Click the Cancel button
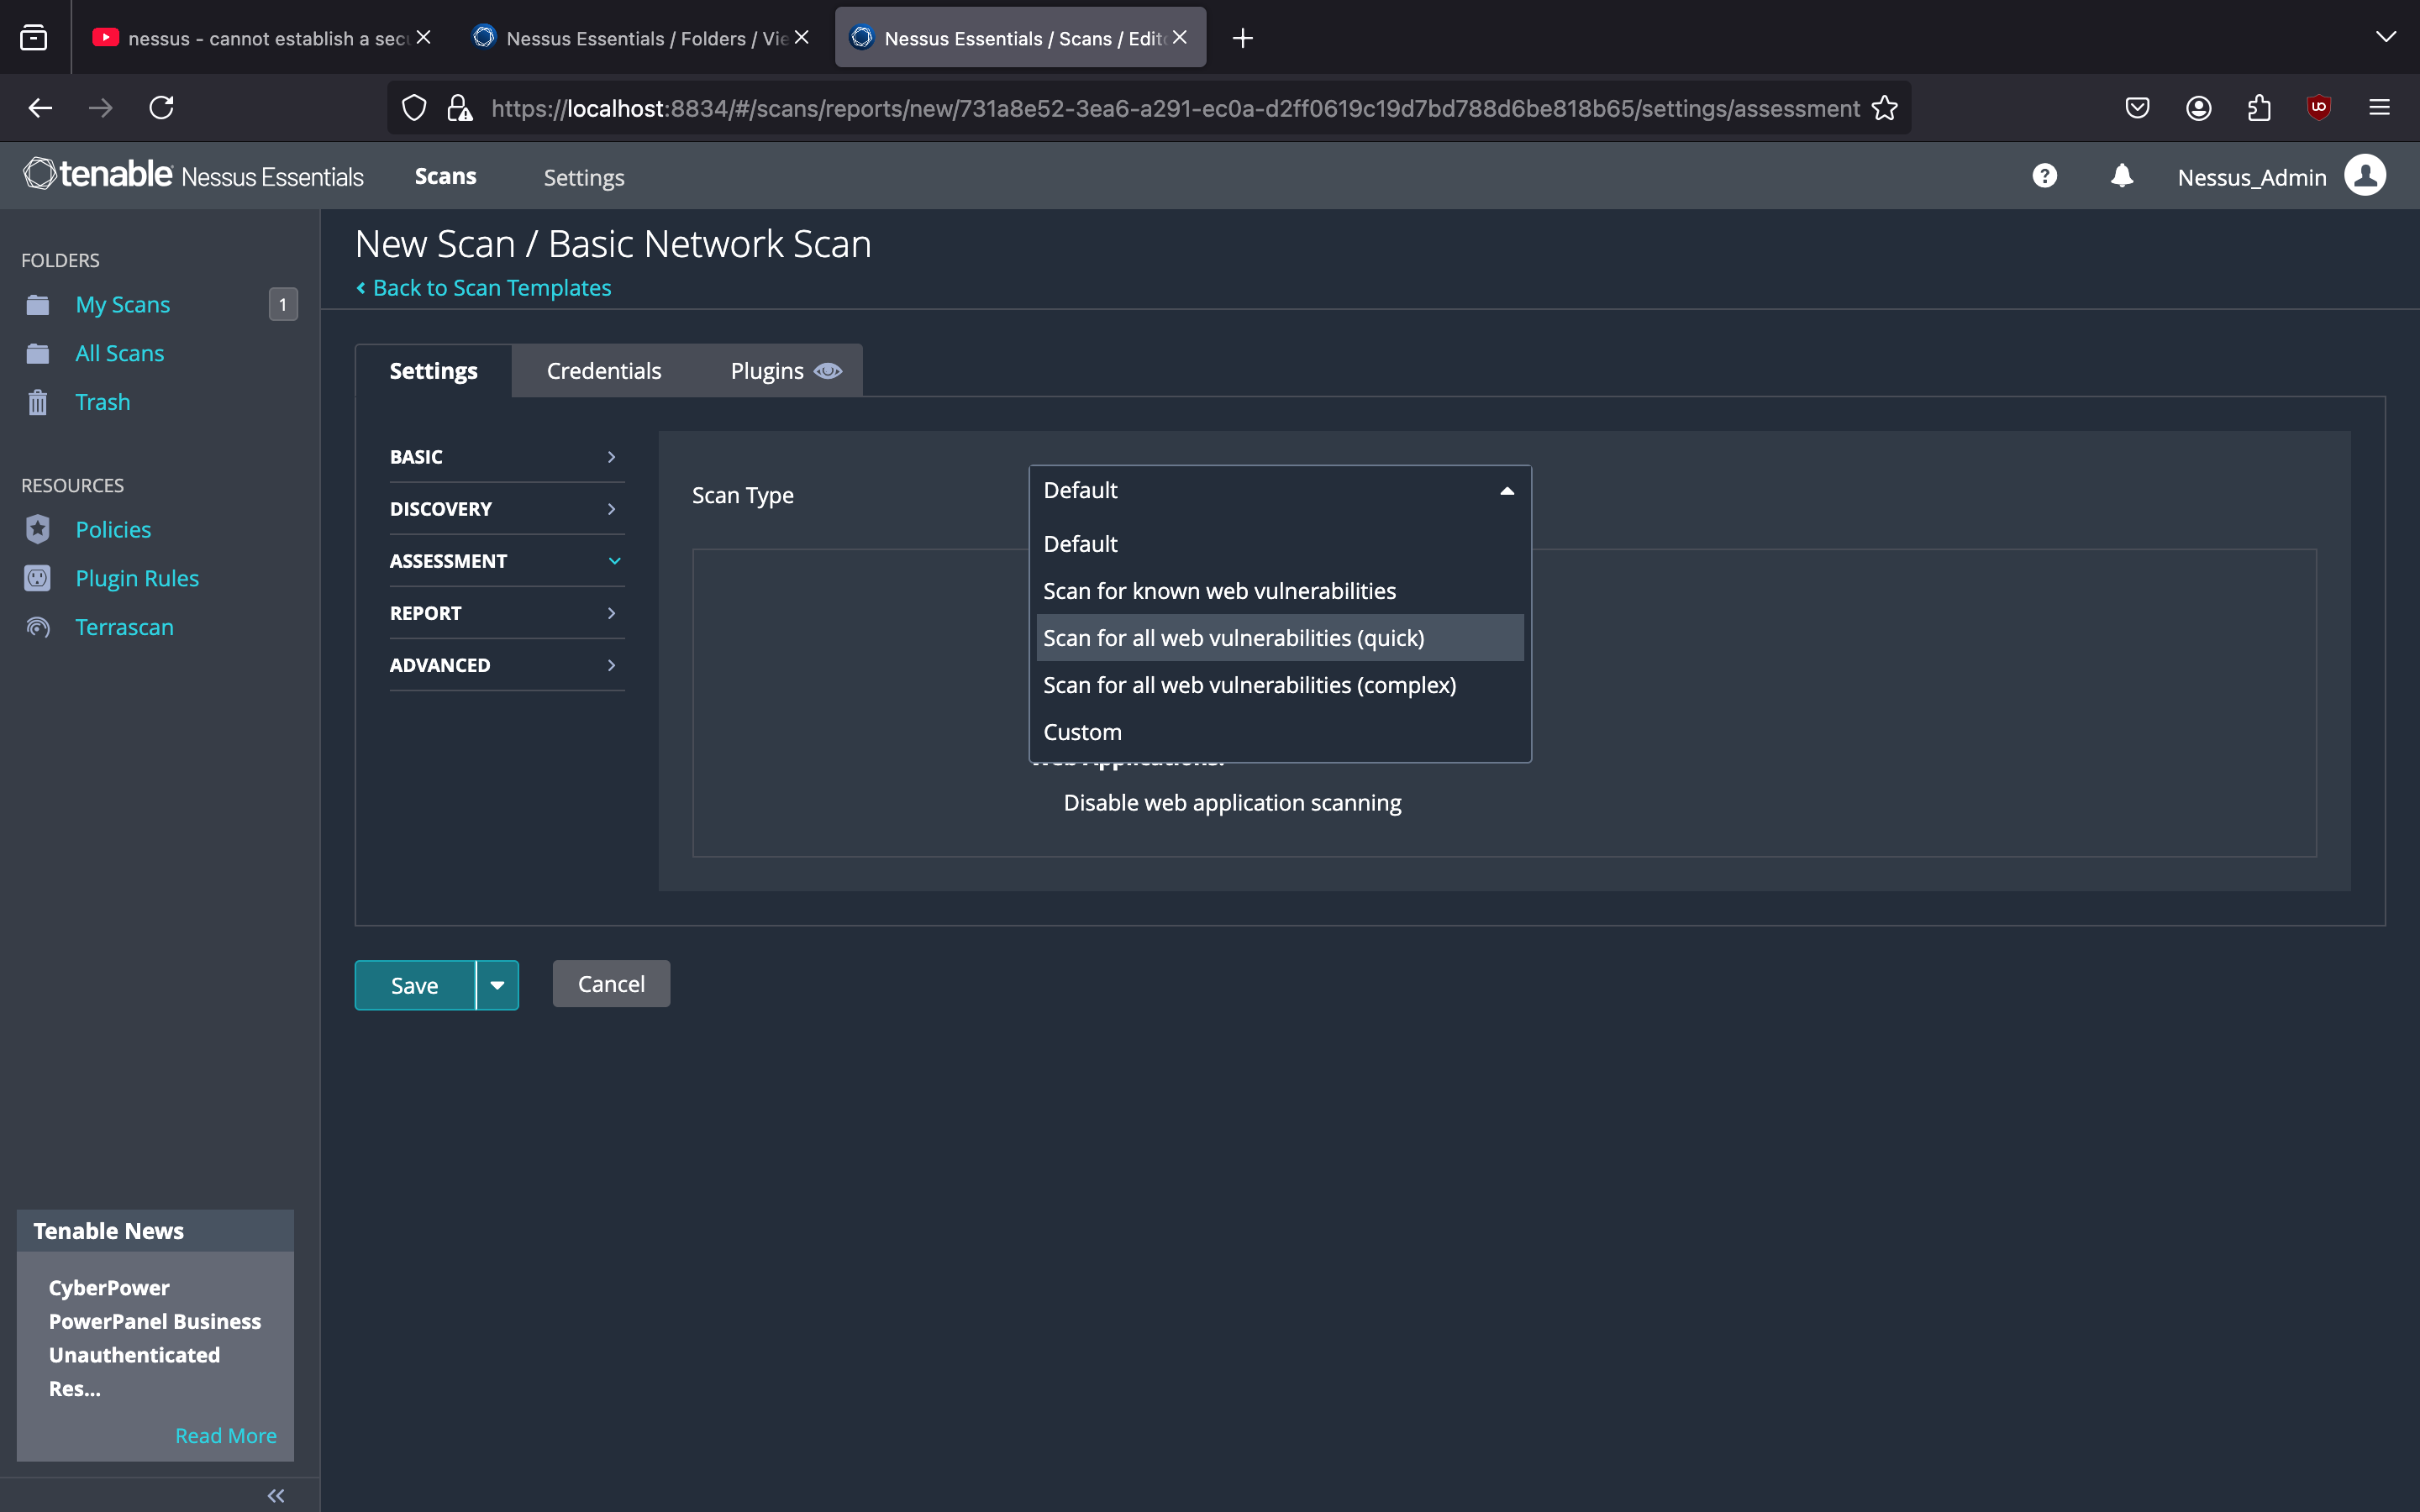 [x=611, y=984]
